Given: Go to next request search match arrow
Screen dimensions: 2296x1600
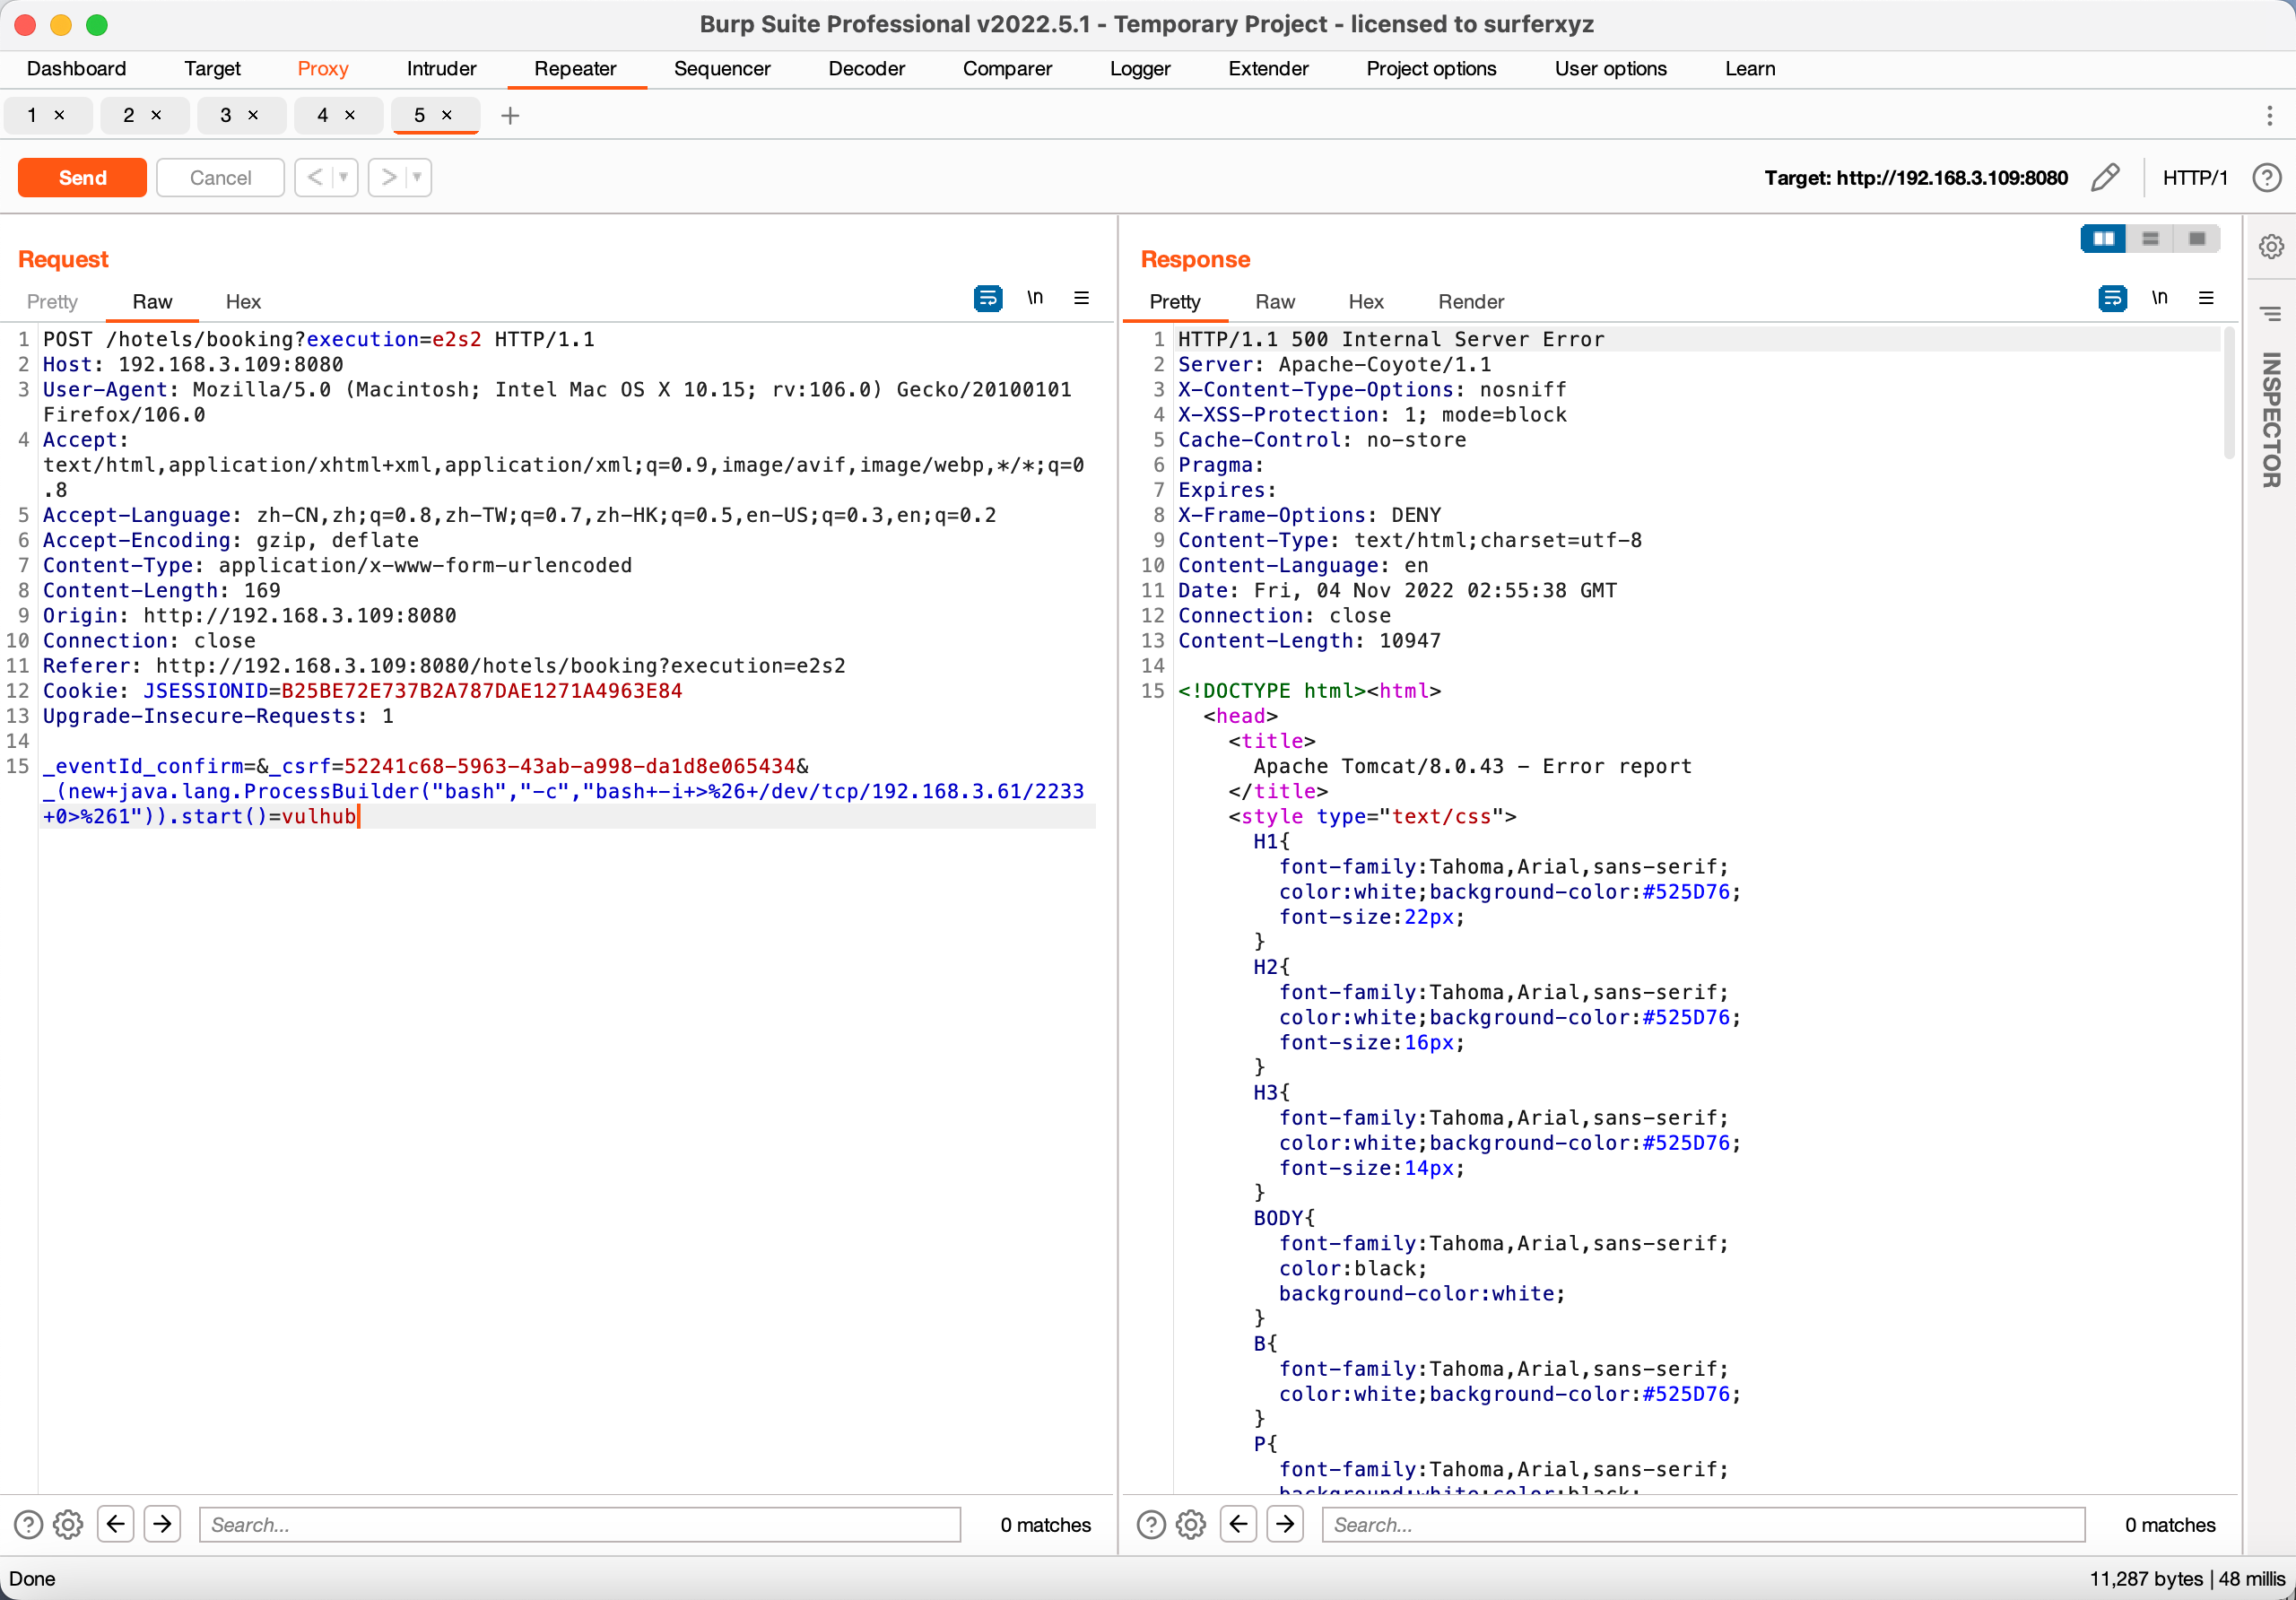Looking at the screenshot, I should (x=162, y=1524).
